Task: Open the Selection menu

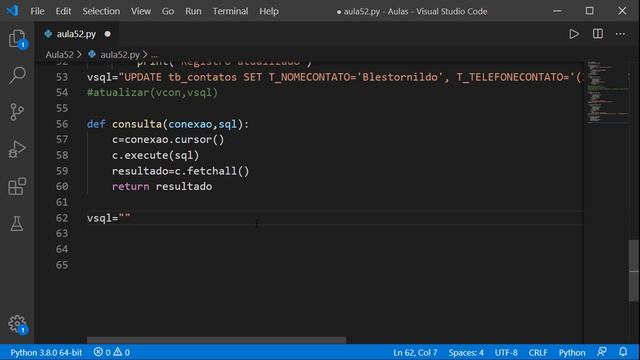Action: [101, 11]
